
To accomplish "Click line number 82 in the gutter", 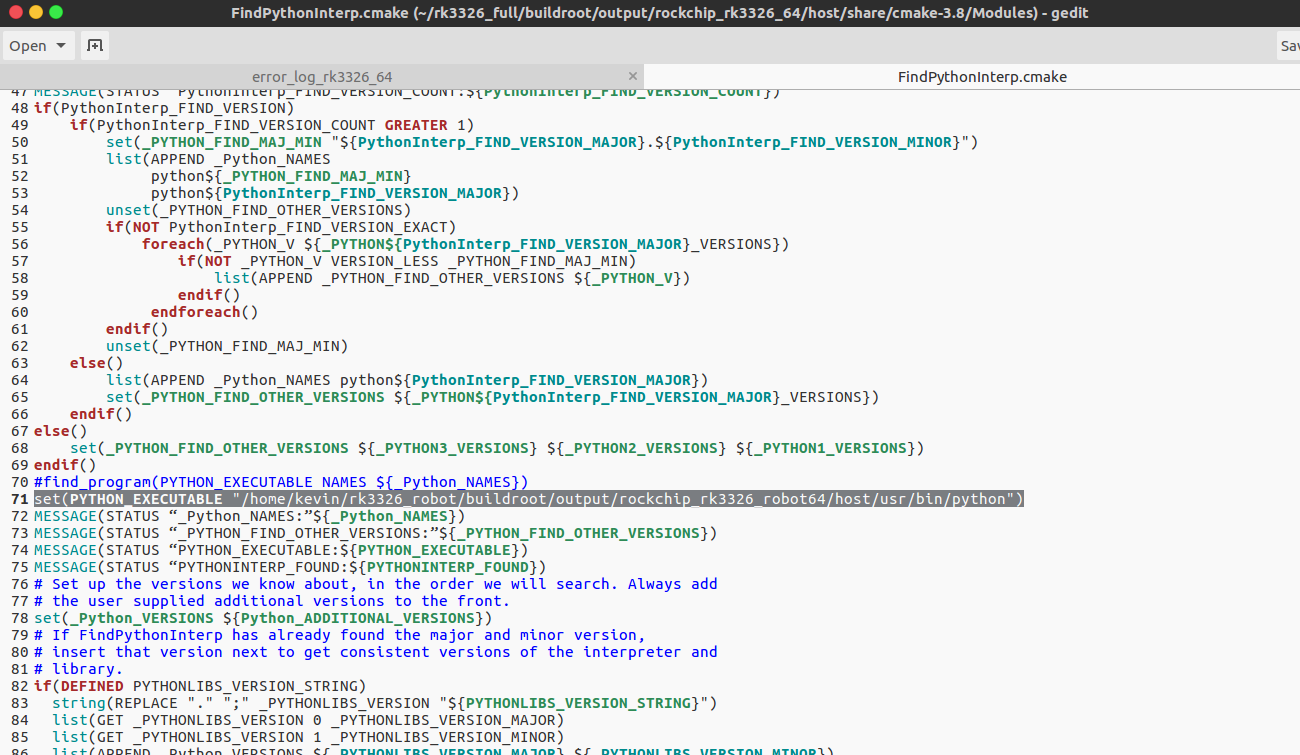I will coord(20,686).
